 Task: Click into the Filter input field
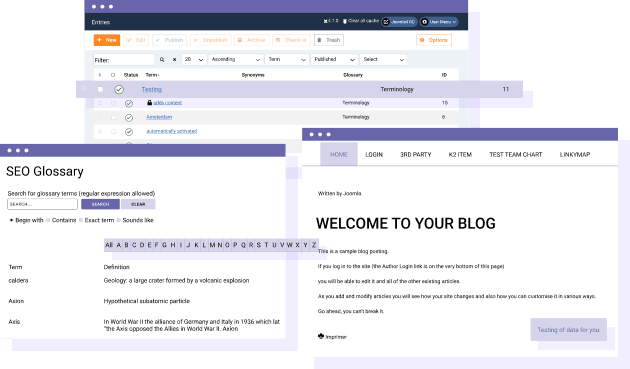[x=124, y=60]
